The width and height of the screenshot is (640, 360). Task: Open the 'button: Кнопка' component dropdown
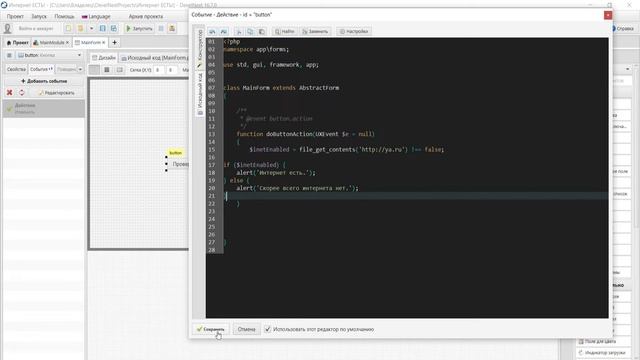tap(49, 55)
